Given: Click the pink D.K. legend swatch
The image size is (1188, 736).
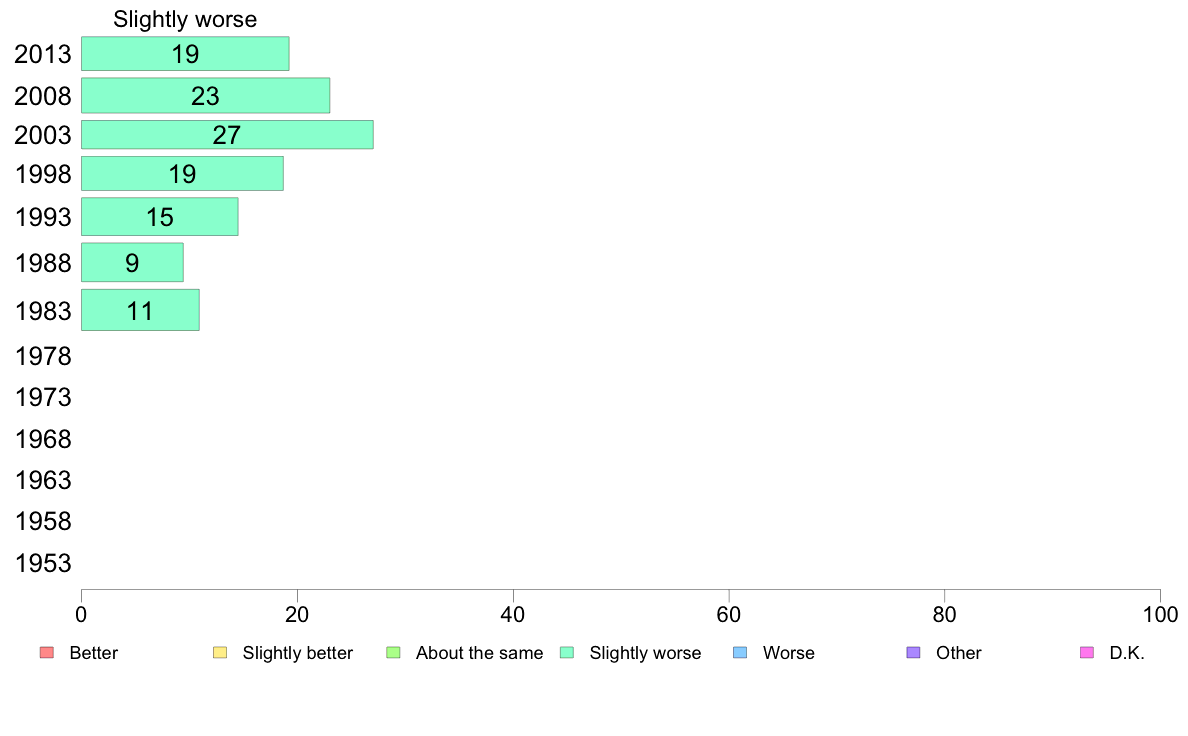Looking at the screenshot, I should [x=1087, y=653].
